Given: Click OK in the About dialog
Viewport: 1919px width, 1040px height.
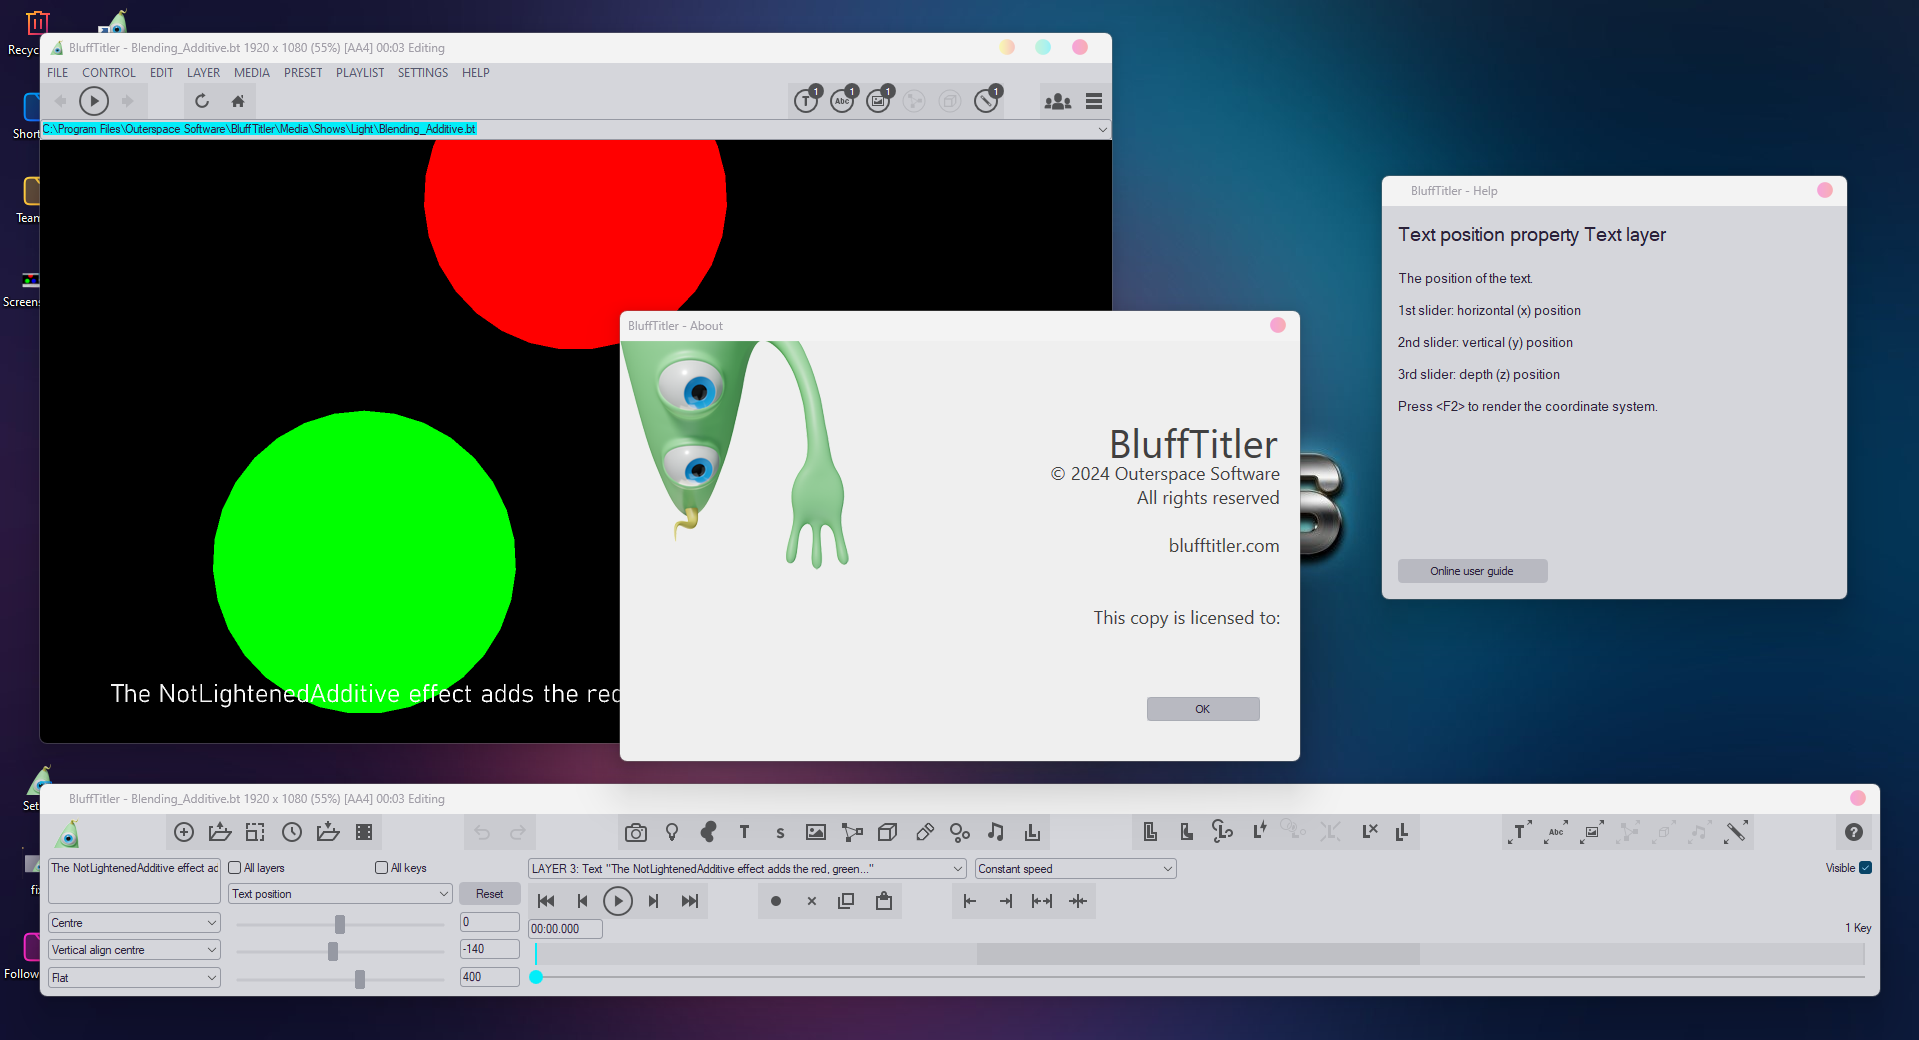Looking at the screenshot, I should (x=1203, y=709).
